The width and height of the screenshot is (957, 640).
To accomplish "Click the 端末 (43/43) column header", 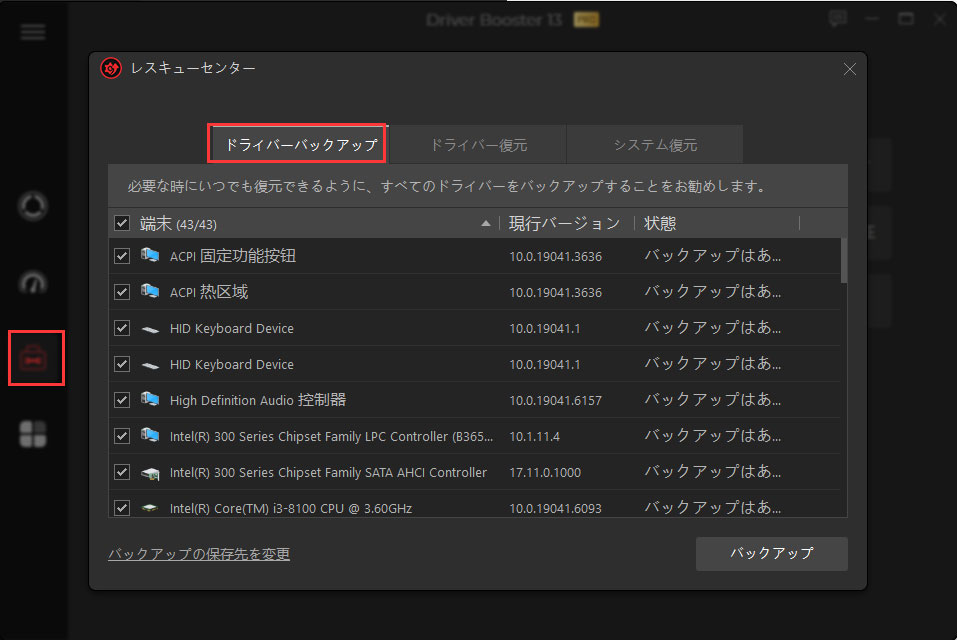I will point(178,224).
